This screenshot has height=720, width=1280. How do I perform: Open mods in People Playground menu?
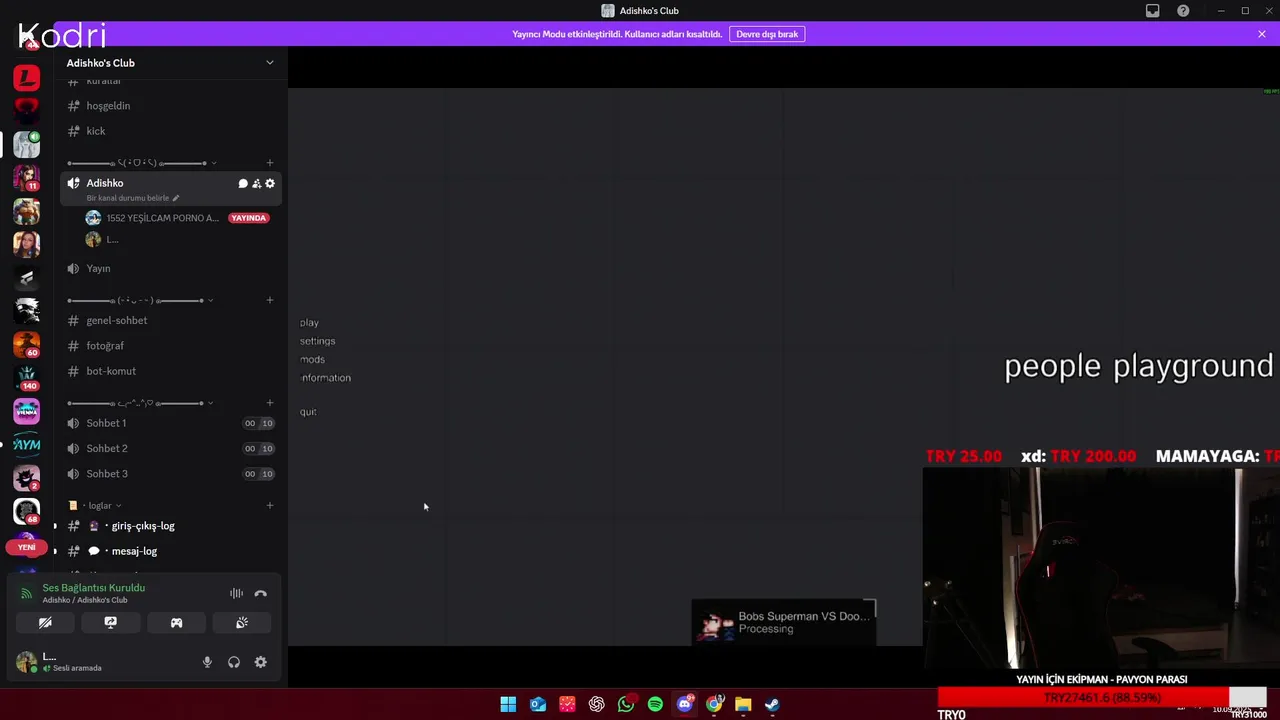coord(312,359)
